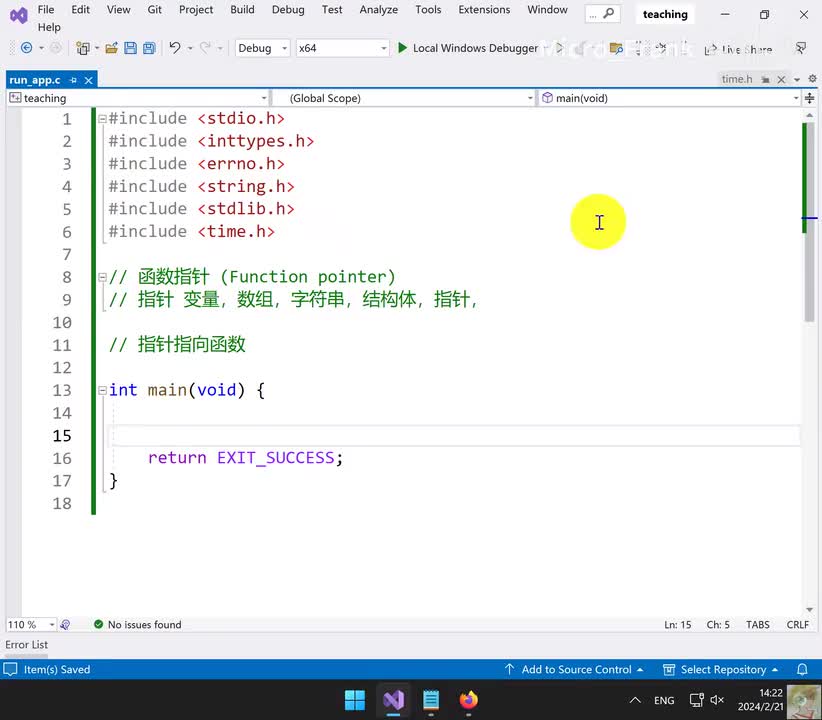The width and height of the screenshot is (822, 720).
Task: Open the main(void) member dropdown
Action: point(669,98)
